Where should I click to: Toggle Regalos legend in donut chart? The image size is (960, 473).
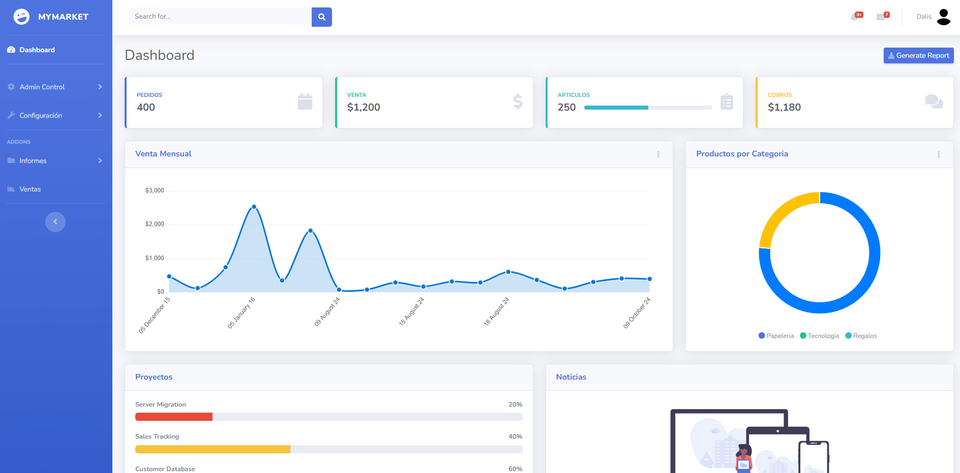(861, 335)
